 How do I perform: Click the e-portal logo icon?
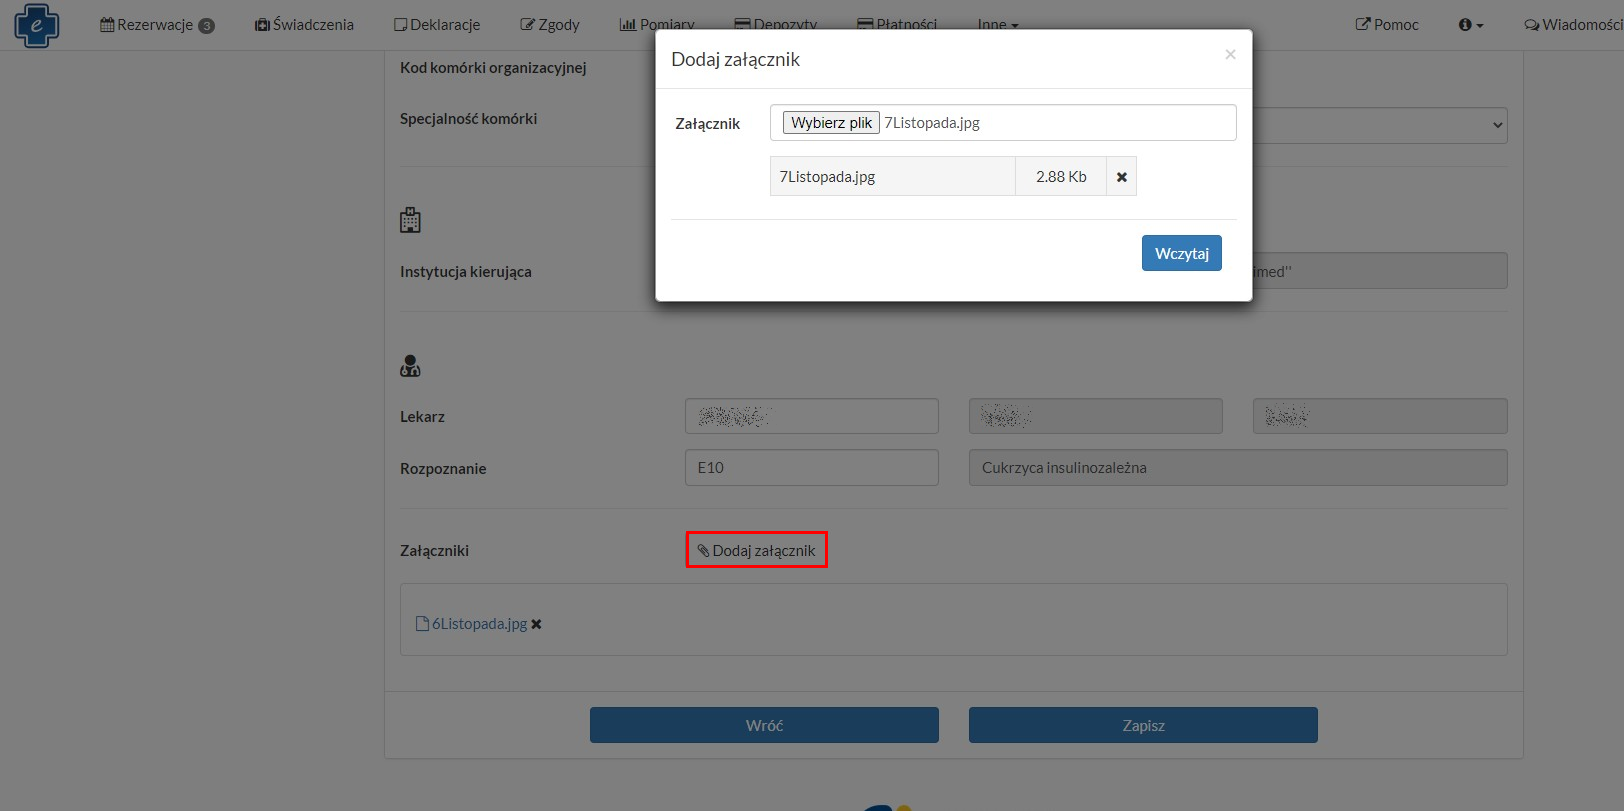coord(37,25)
